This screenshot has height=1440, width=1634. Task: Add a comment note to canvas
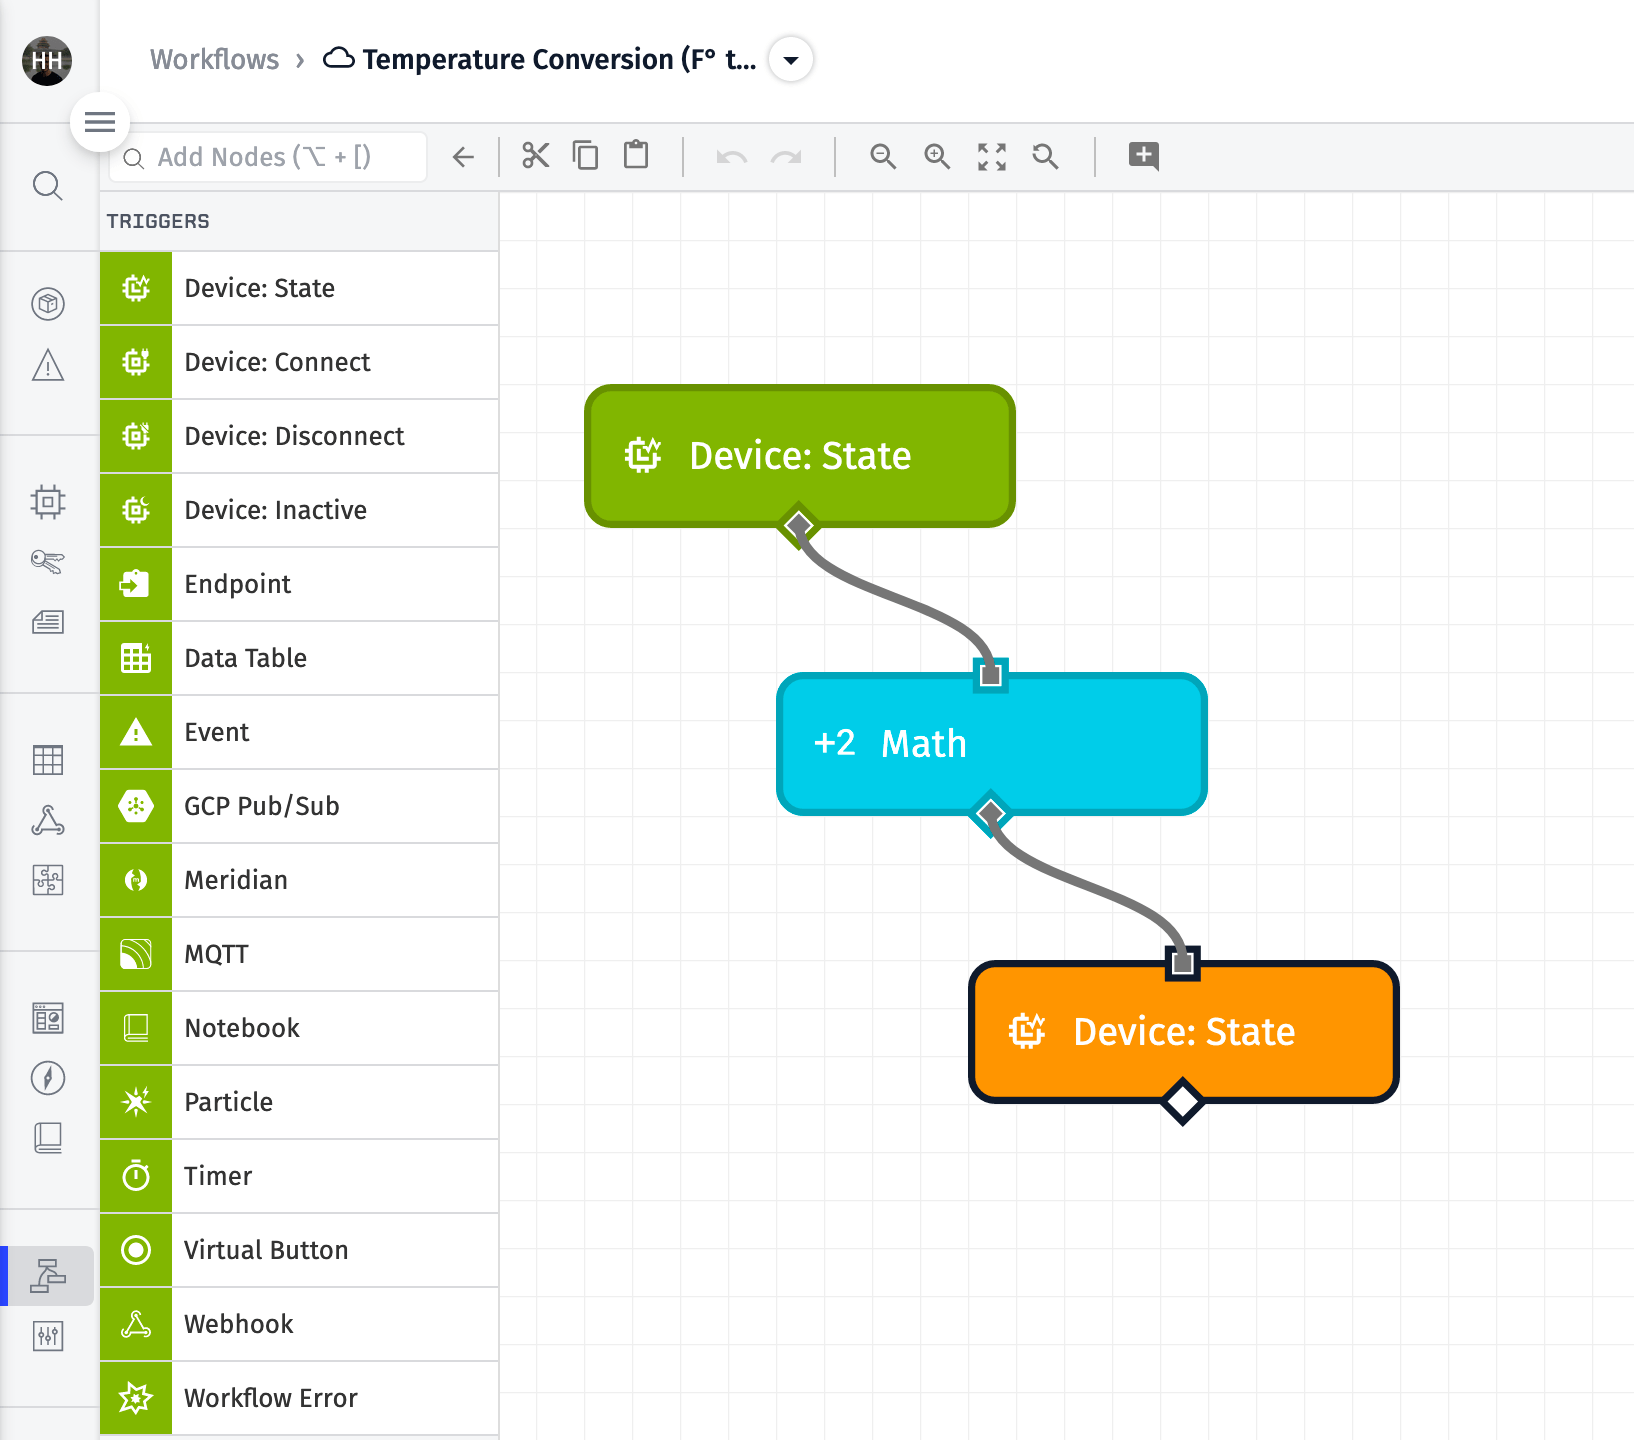click(1144, 156)
